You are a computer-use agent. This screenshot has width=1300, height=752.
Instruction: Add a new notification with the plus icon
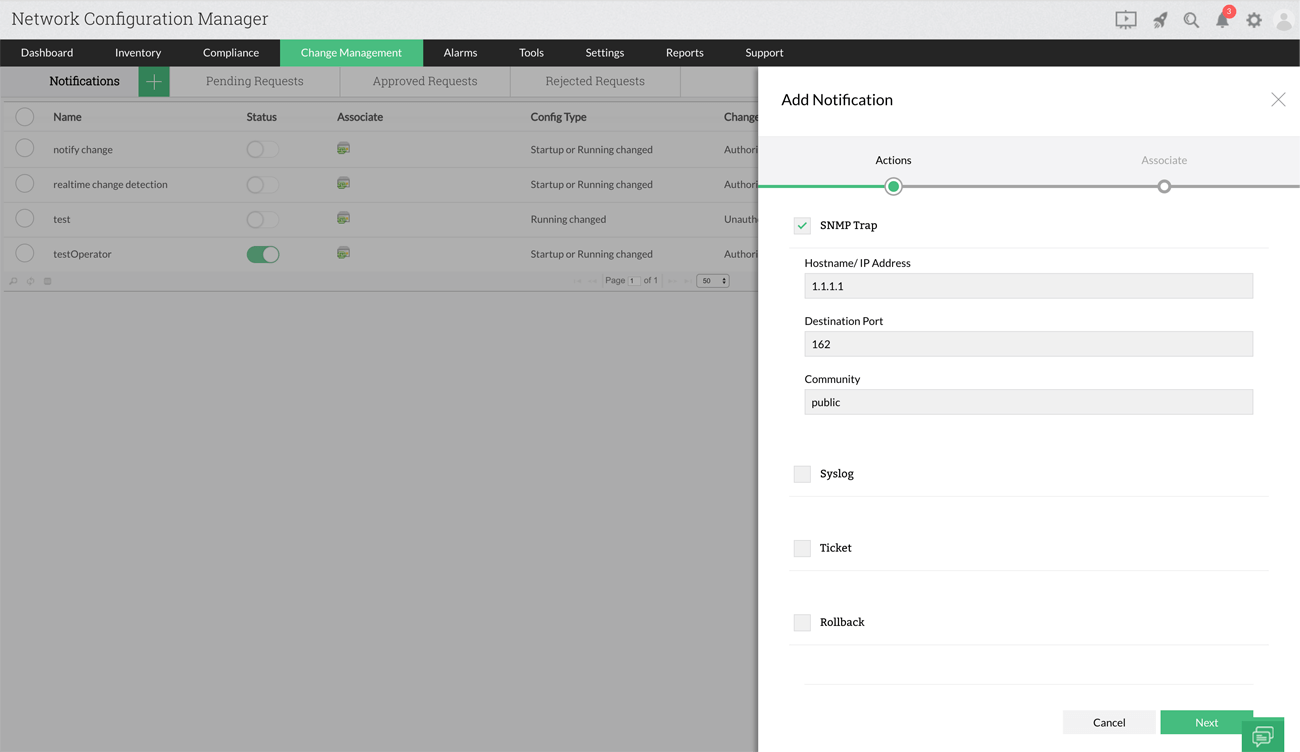click(x=153, y=81)
